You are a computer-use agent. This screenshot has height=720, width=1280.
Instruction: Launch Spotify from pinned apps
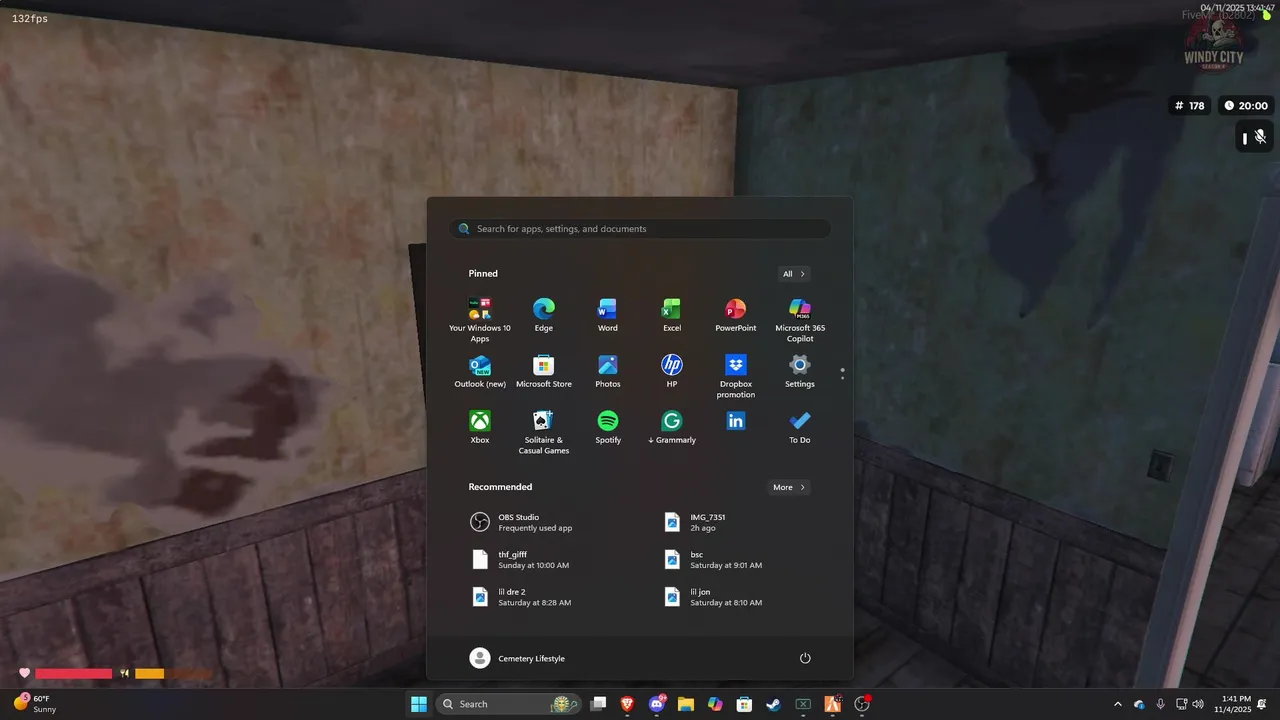click(608, 427)
